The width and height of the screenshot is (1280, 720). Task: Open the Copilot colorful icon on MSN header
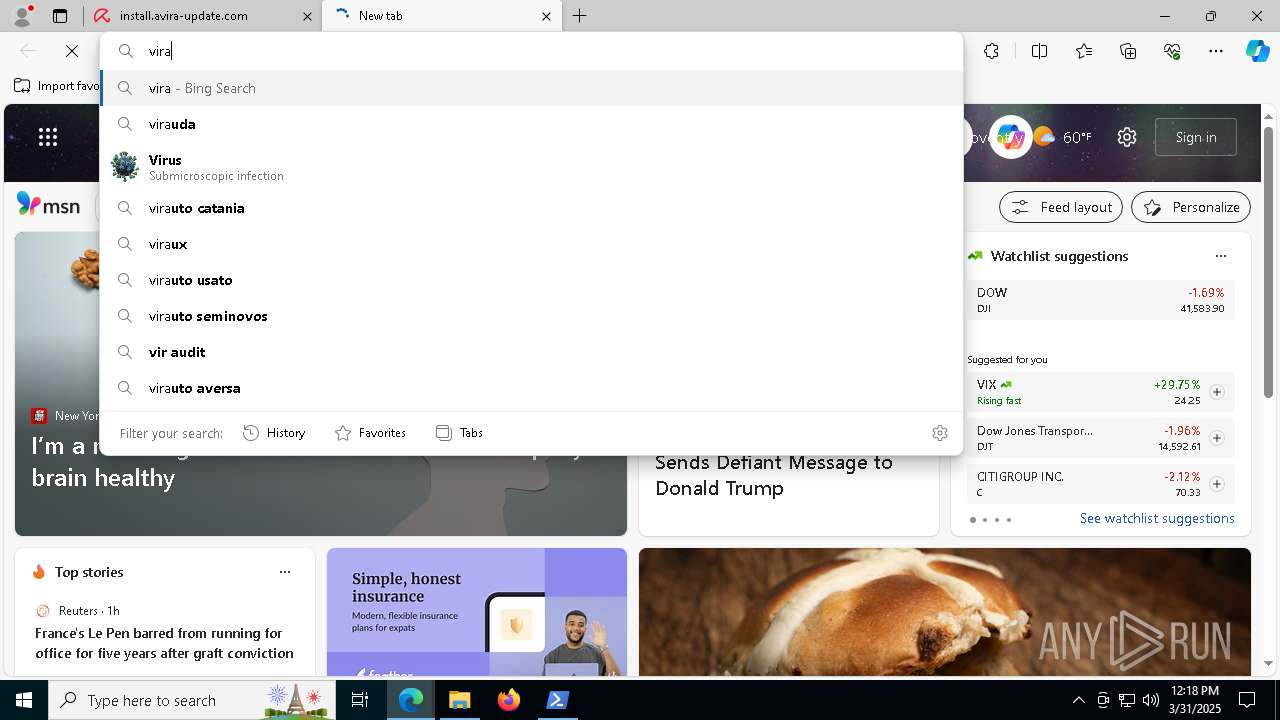tap(1011, 137)
